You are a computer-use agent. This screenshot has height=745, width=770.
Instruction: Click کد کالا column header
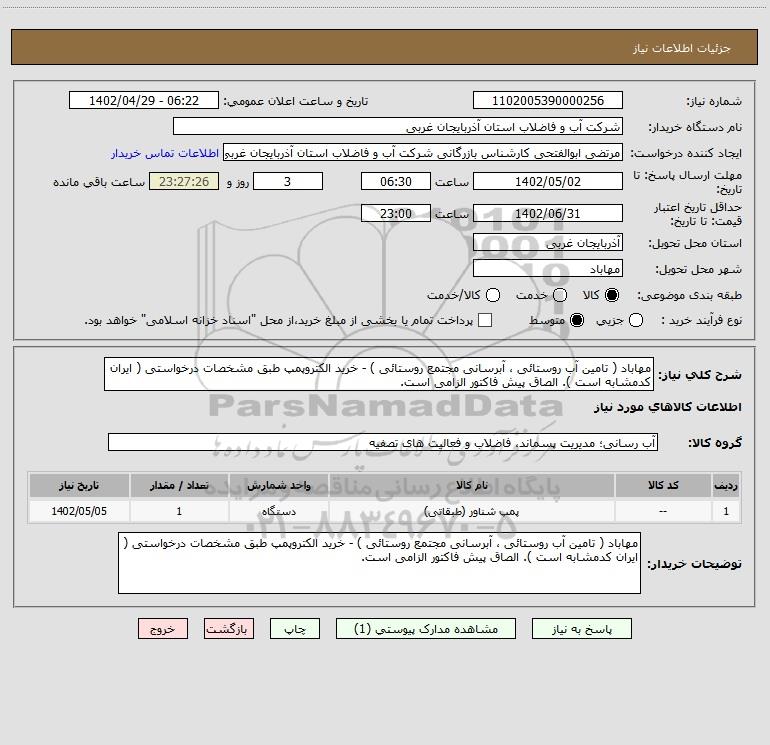tap(663, 485)
